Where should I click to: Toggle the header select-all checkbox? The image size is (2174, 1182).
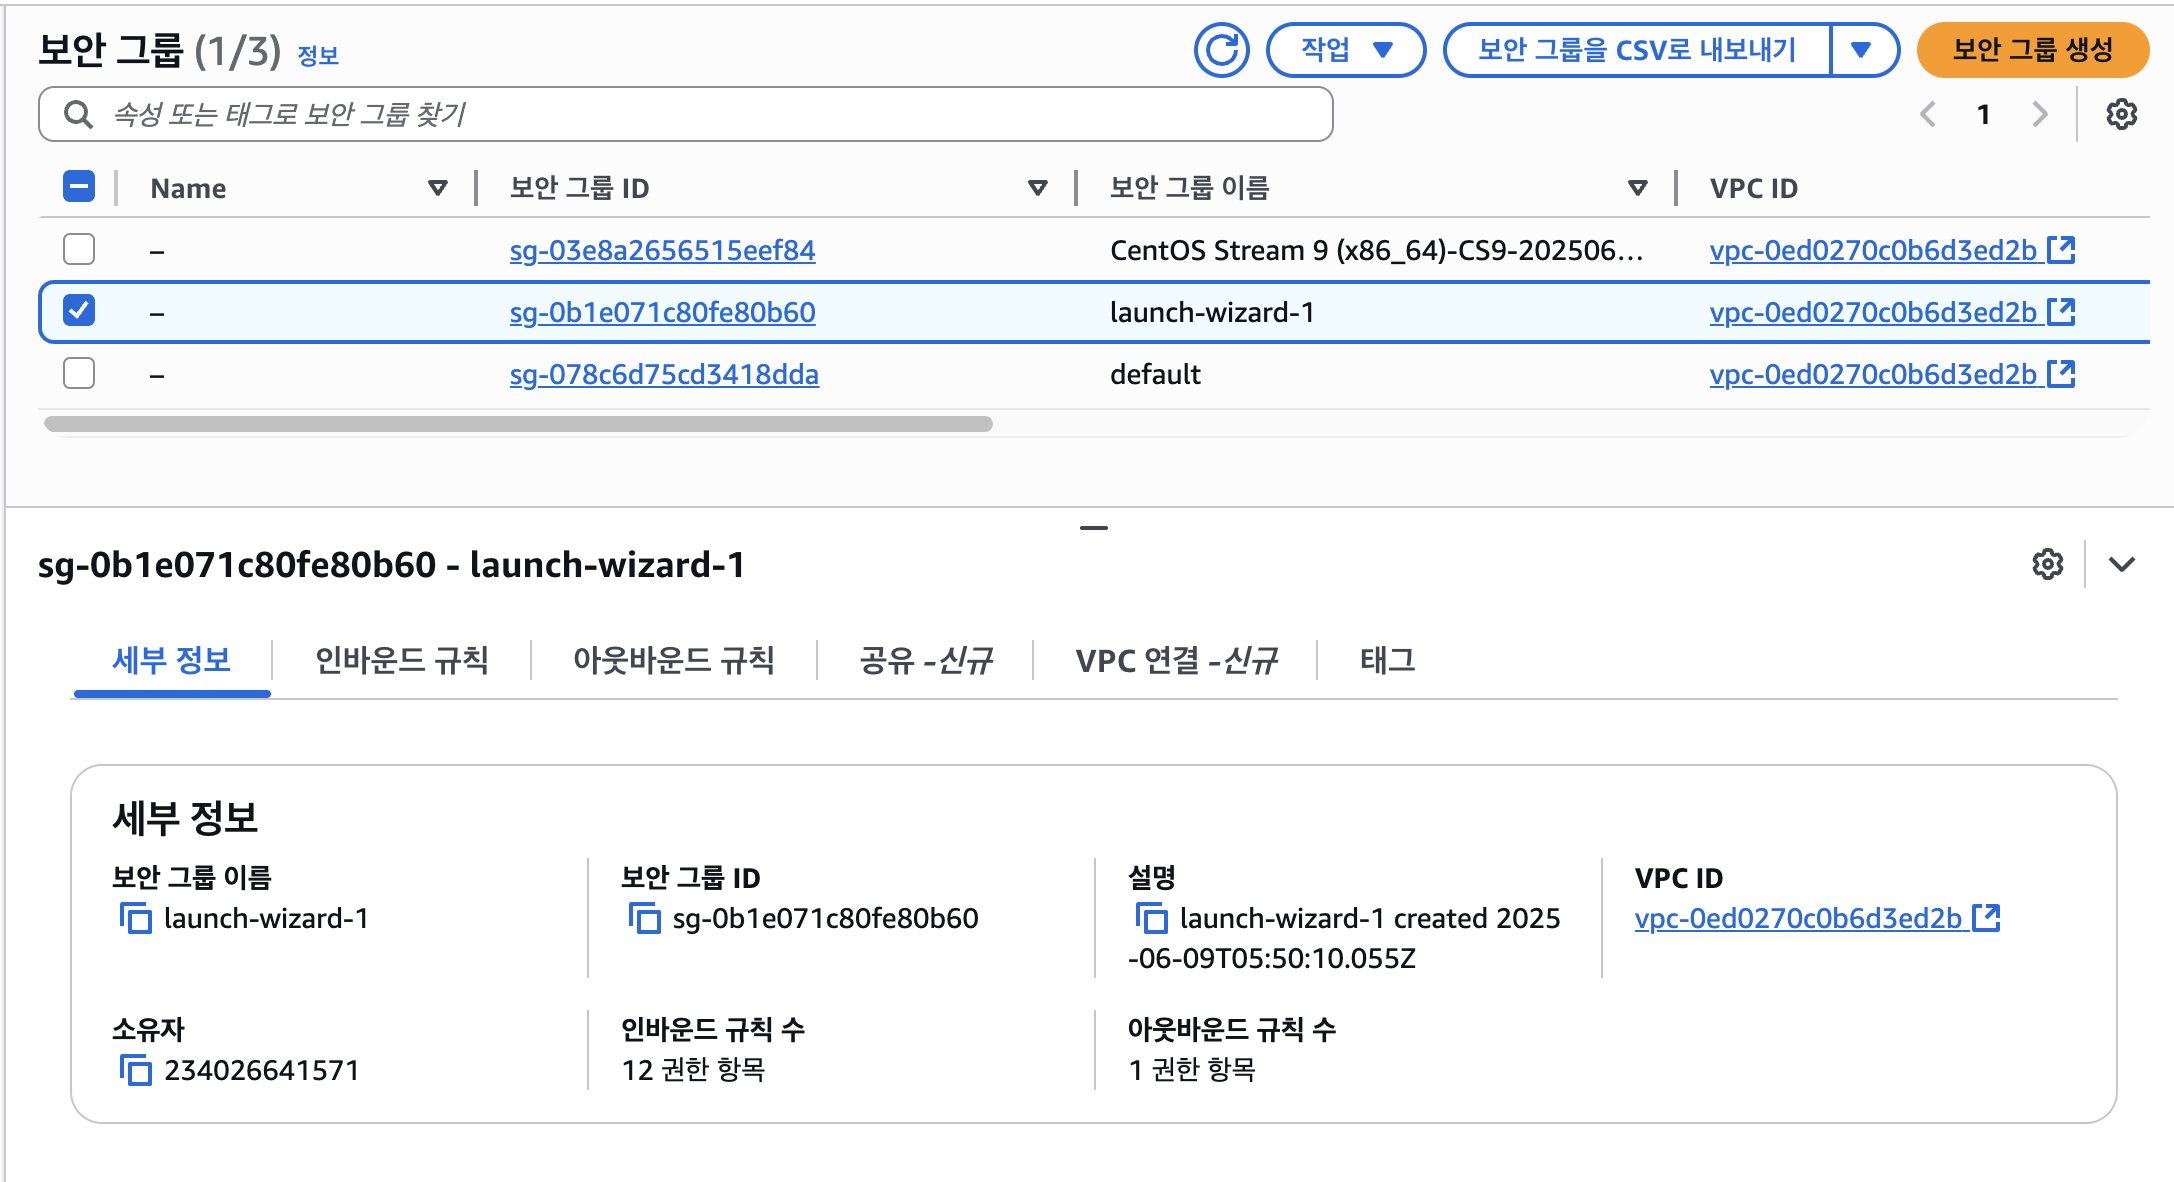point(79,187)
